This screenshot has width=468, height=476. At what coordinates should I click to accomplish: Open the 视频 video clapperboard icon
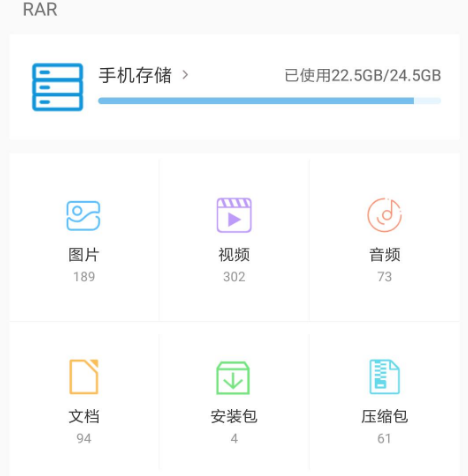click(234, 215)
